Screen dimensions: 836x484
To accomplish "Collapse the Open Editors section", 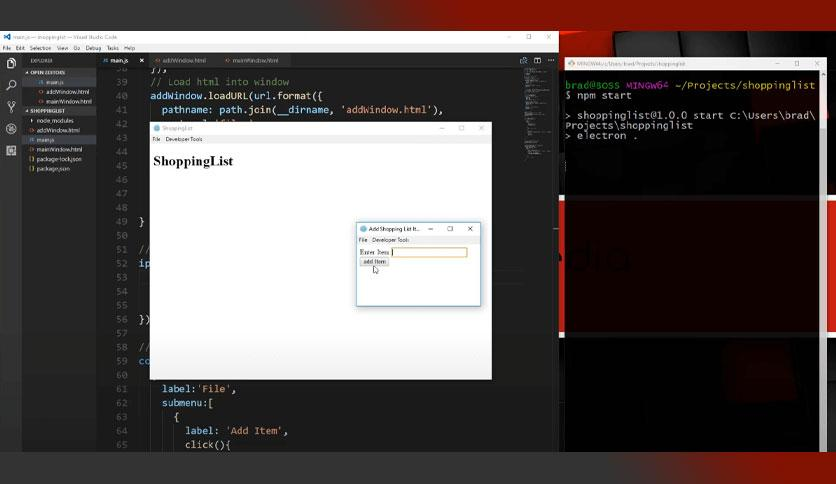I will [27, 72].
